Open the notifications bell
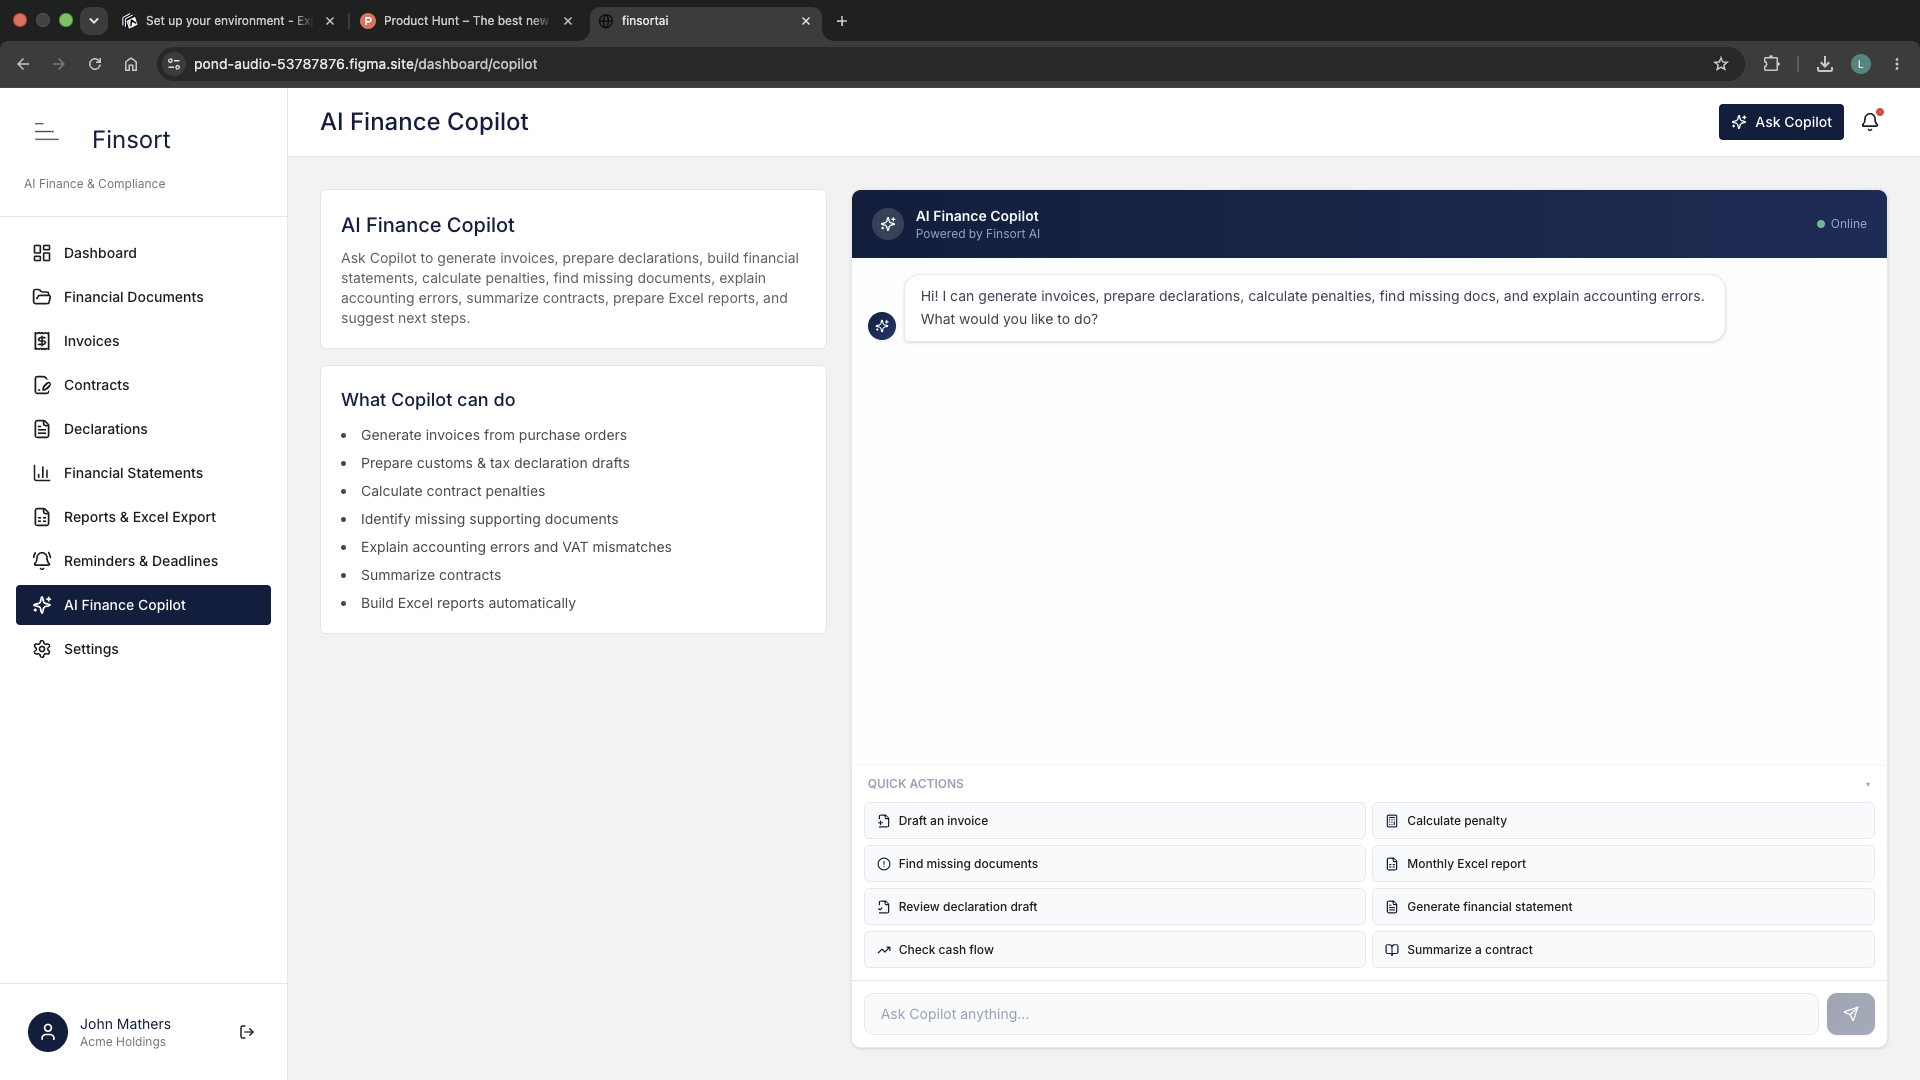The height and width of the screenshot is (1080, 1920). (x=1870, y=122)
